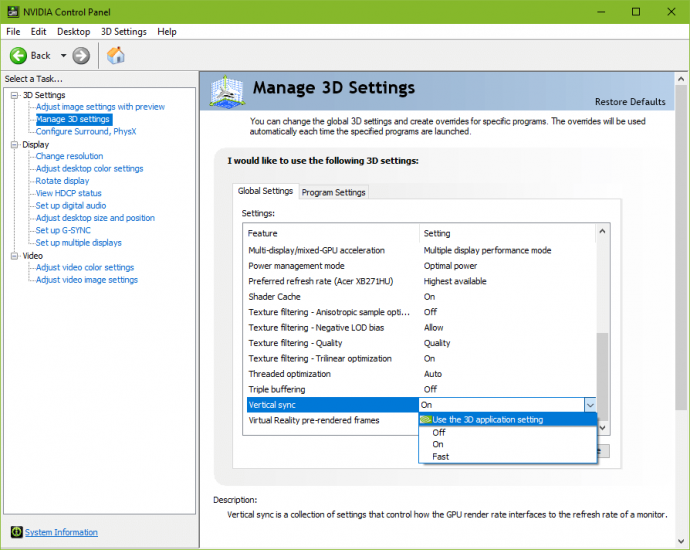Click the settings list vertical scrollbar

[x=603, y=360]
